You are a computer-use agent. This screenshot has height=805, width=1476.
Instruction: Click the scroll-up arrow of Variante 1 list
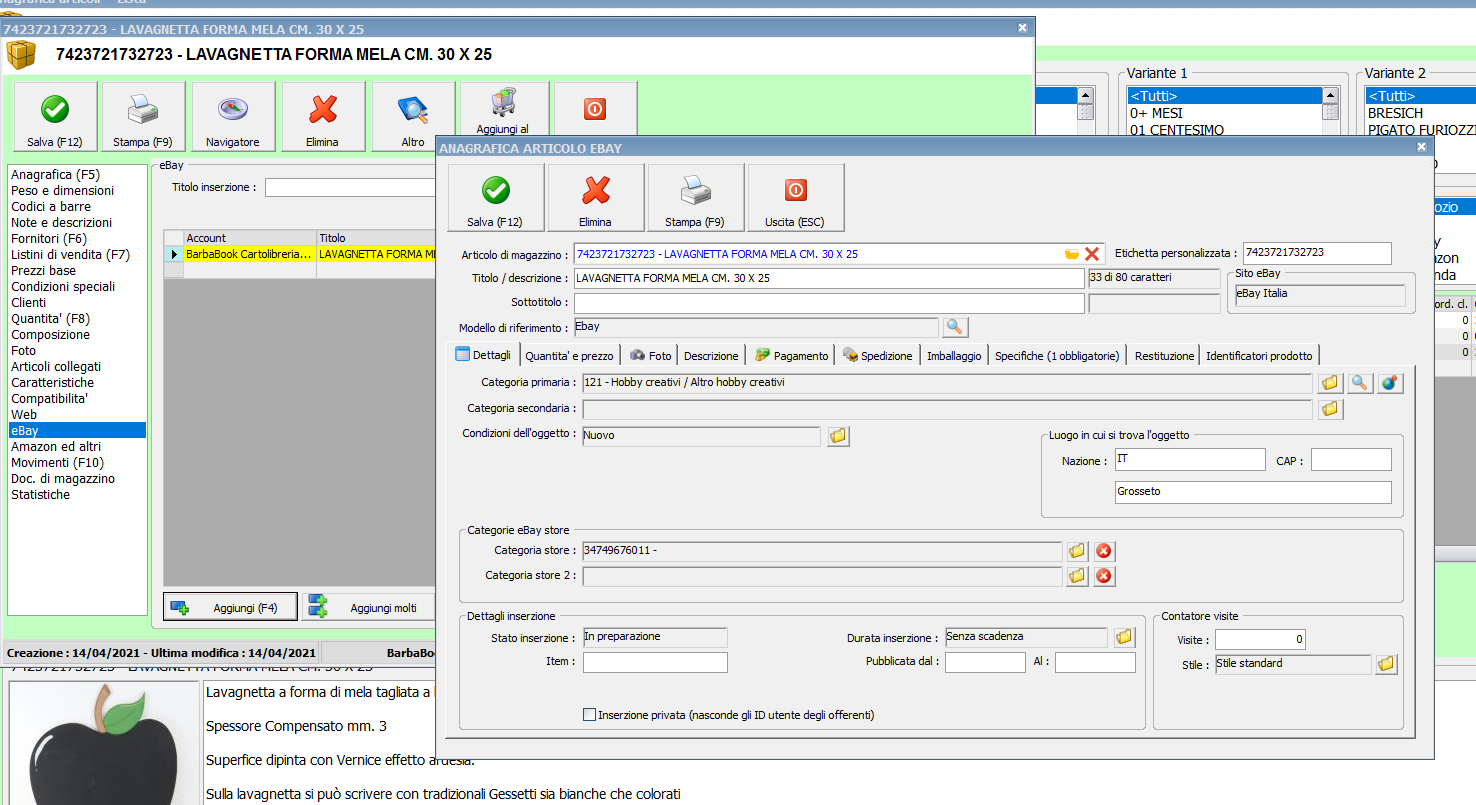(1330, 96)
